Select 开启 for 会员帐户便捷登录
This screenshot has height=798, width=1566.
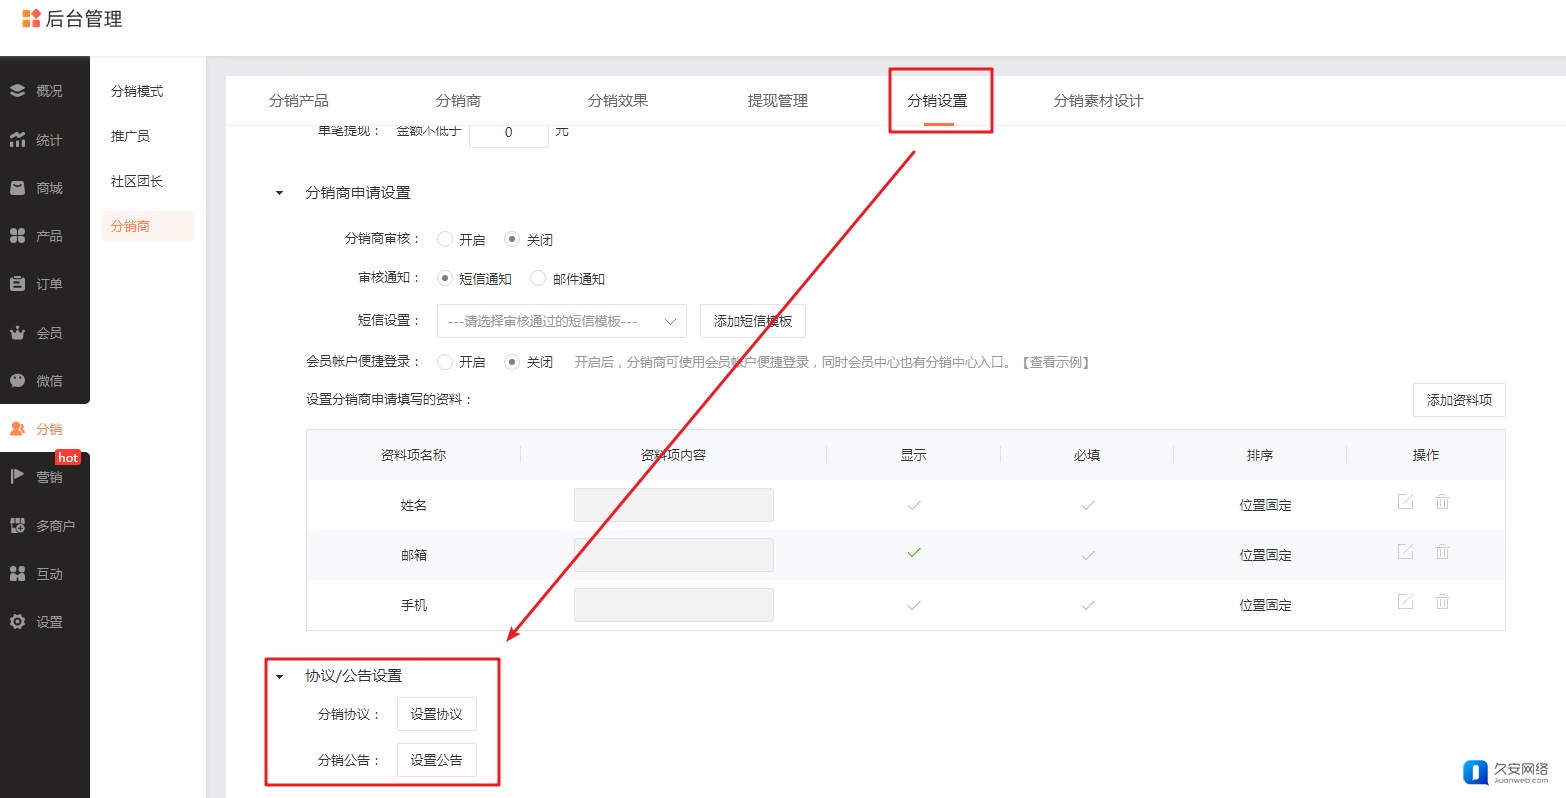click(x=445, y=361)
